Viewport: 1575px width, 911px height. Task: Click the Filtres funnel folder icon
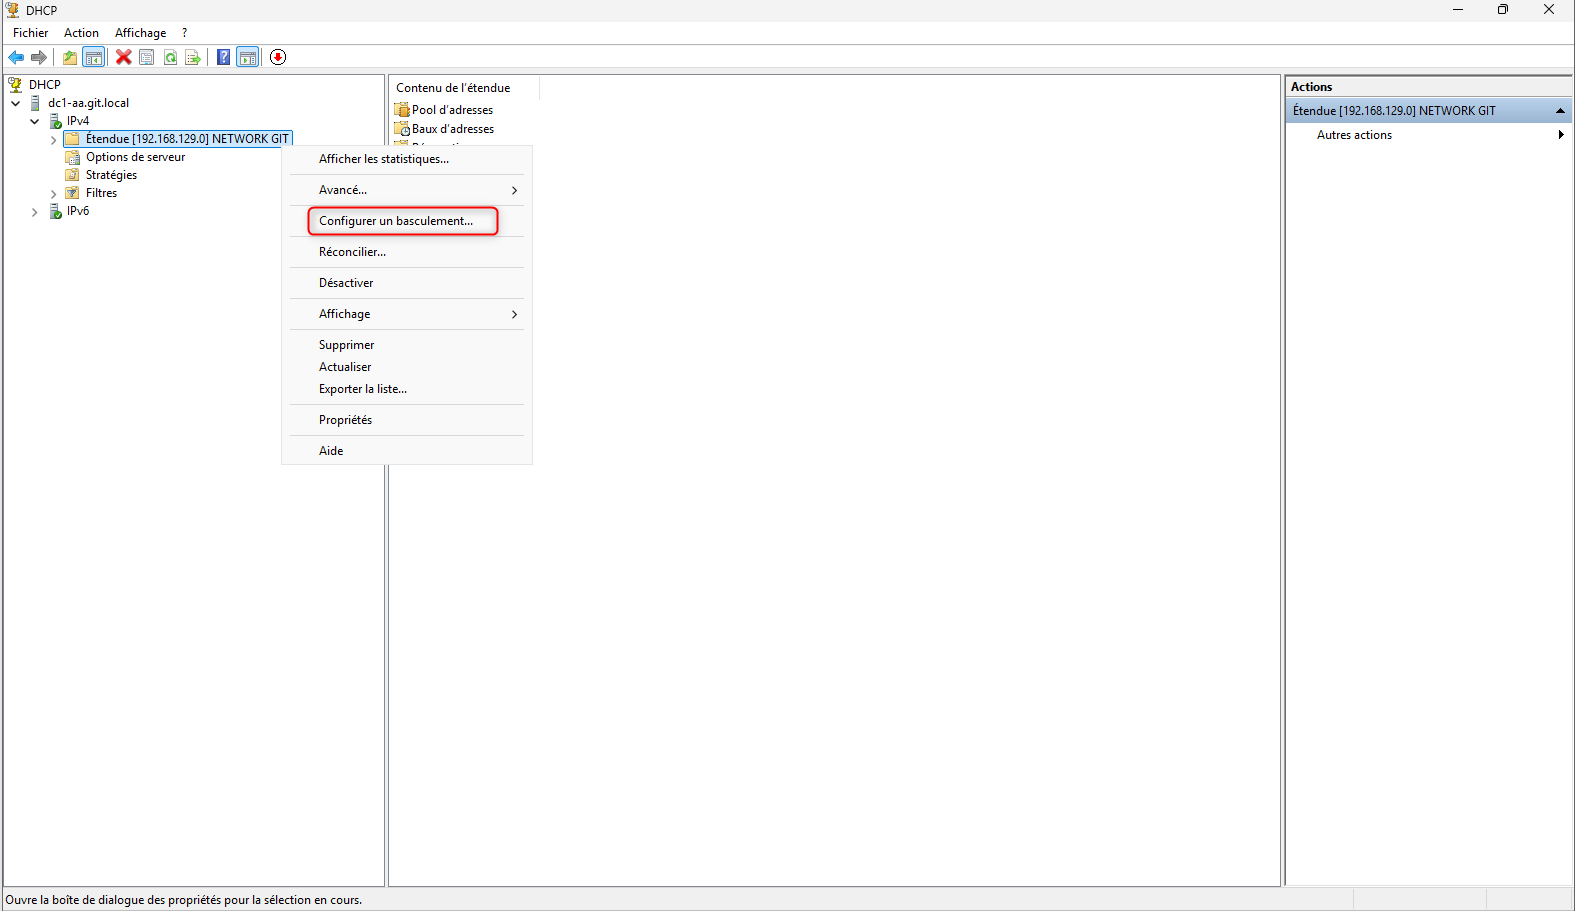pyautogui.click(x=73, y=193)
